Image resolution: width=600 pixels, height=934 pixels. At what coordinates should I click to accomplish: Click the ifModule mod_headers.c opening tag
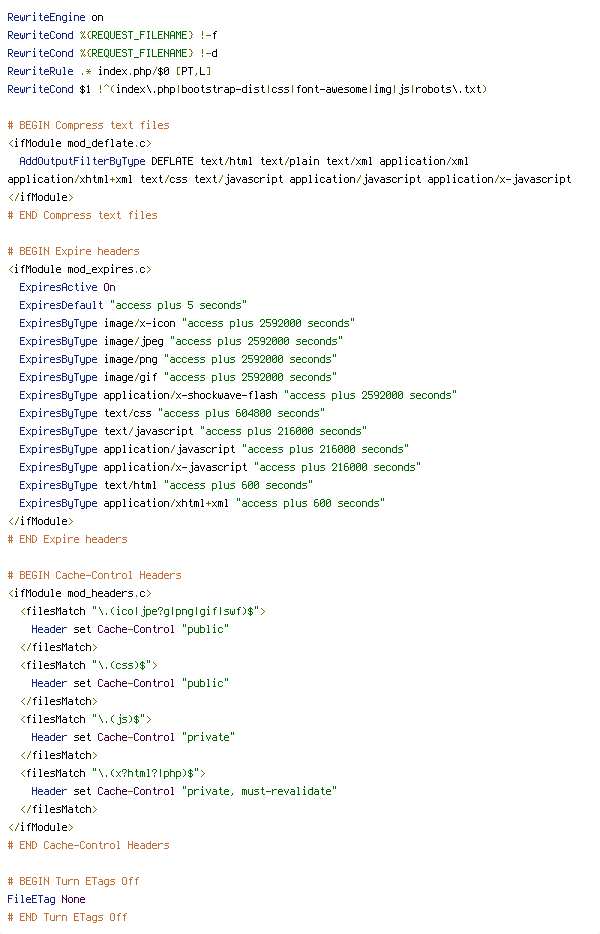(x=79, y=593)
